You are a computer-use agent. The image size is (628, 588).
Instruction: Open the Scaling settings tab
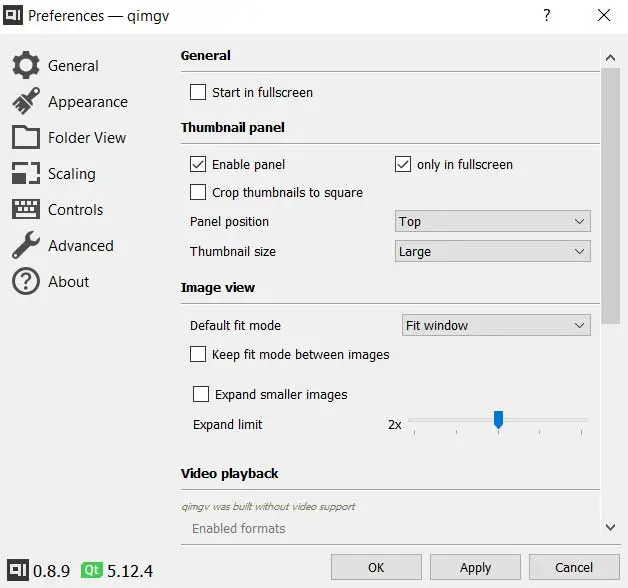click(x=71, y=174)
